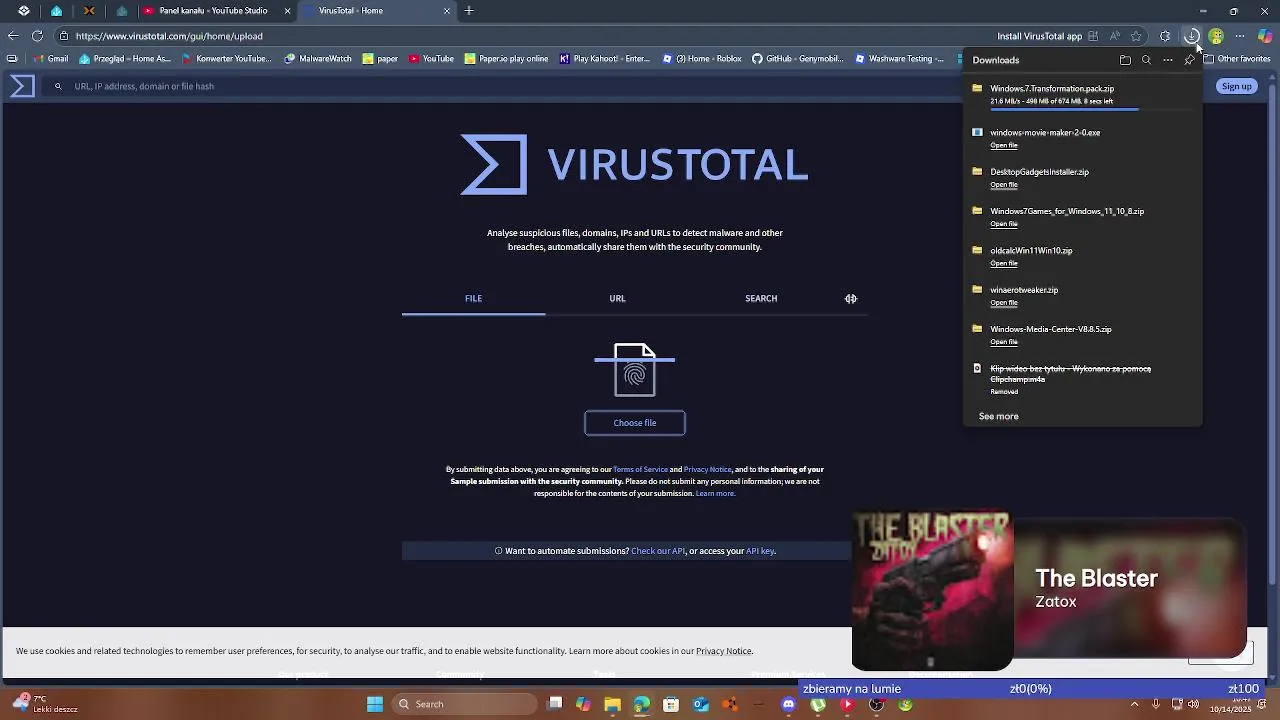Open tab beside SEARCH with grid icon
1280x720 pixels.
pyautogui.click(x=851, y=298)
